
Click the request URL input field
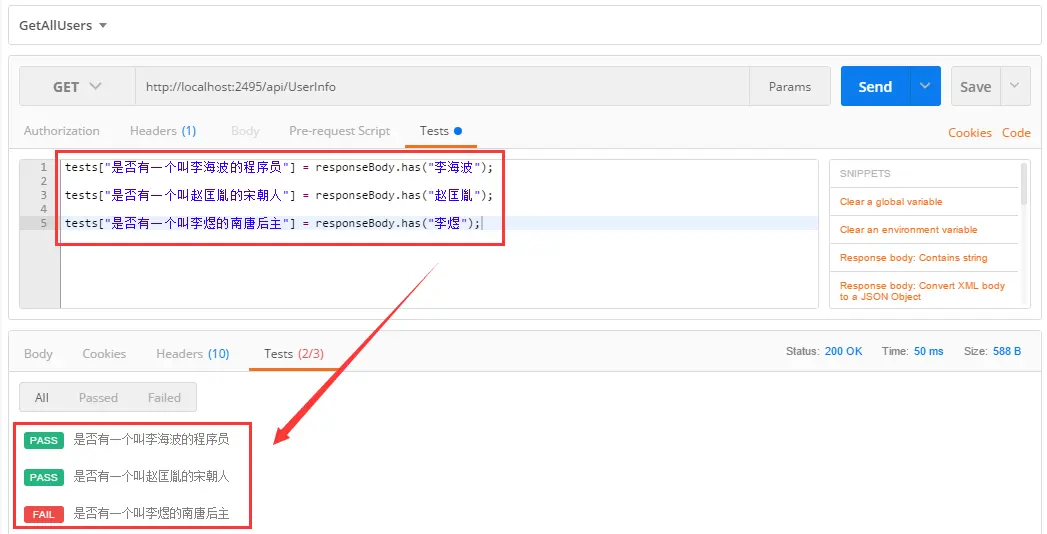442,87
